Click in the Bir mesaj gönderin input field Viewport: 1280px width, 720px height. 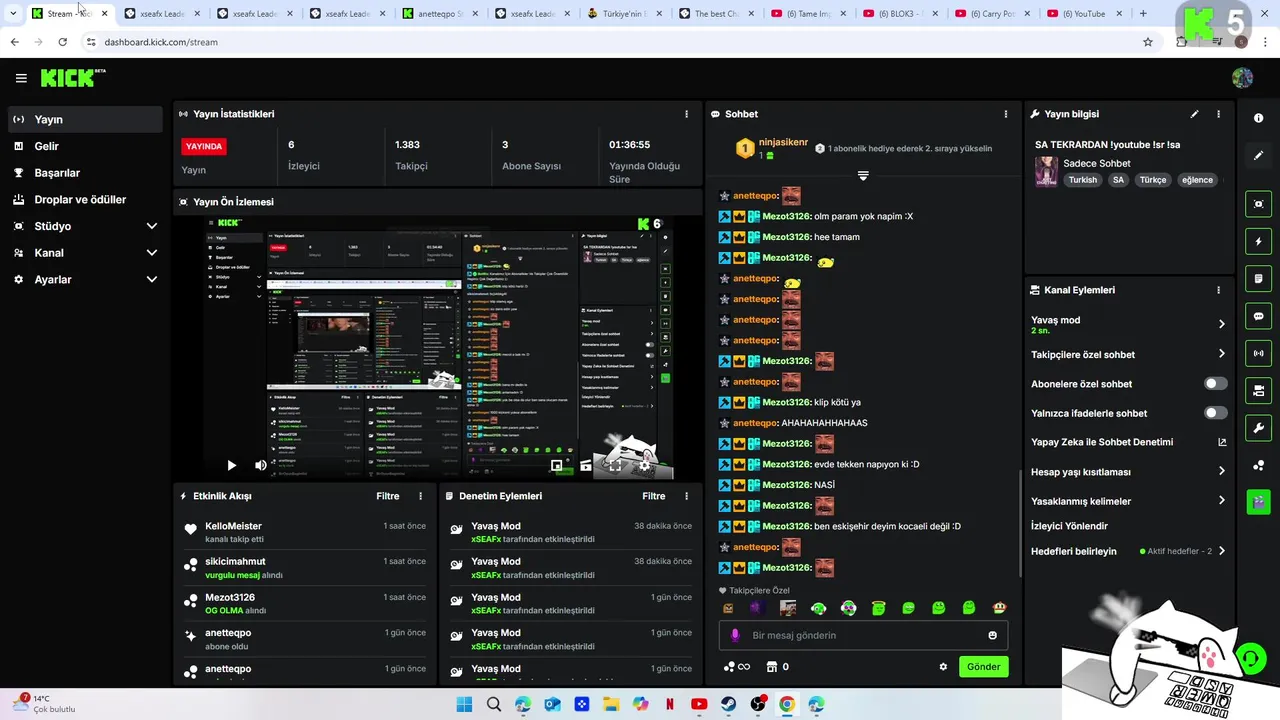tap(863, 635)
